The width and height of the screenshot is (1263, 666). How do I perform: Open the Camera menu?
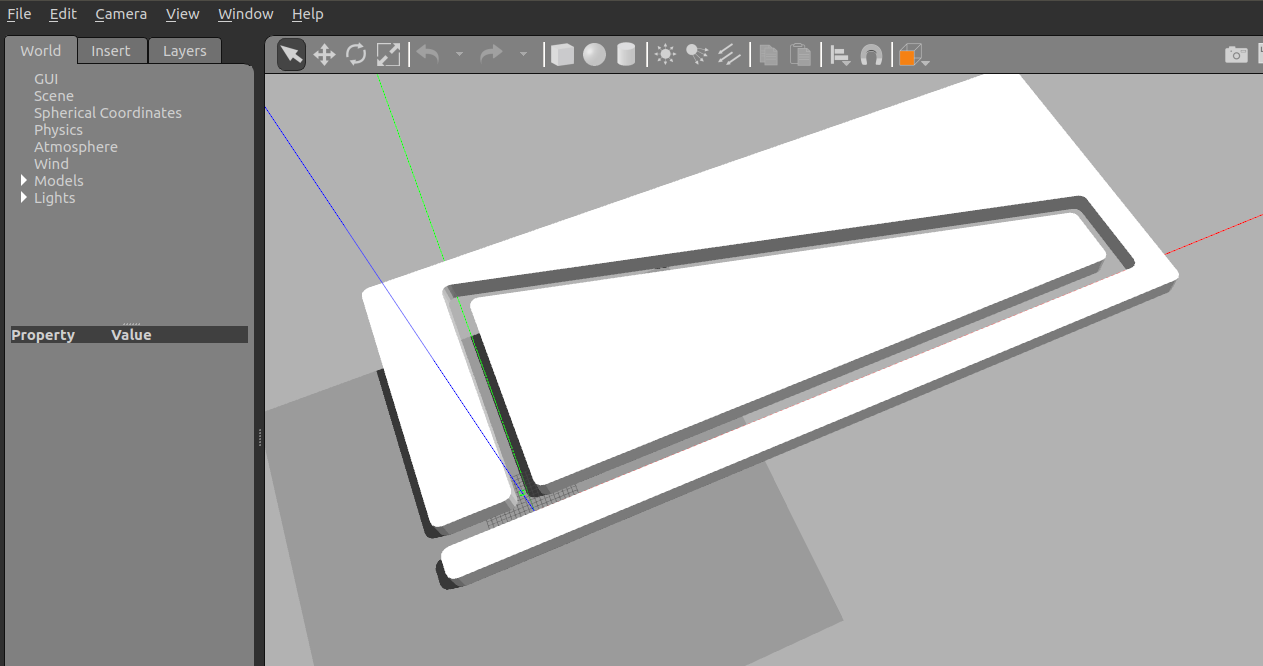pyautogui.click(x=121, y=14)
